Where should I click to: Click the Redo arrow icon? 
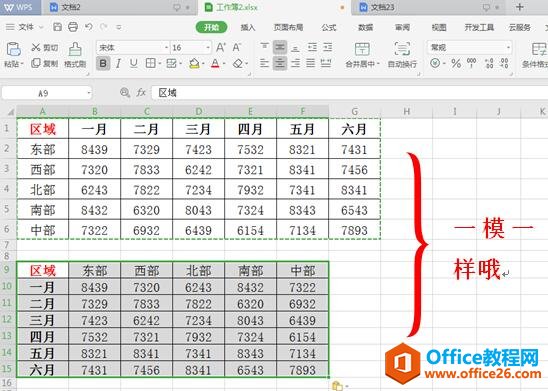[103, 27]
